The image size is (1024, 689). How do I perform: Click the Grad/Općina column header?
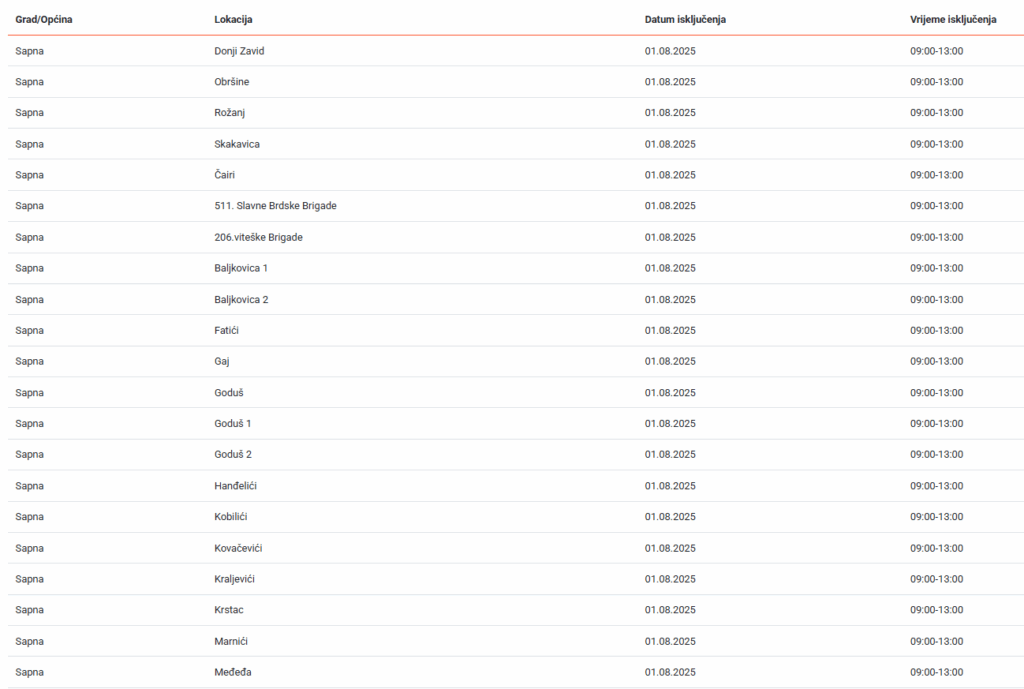43,20
